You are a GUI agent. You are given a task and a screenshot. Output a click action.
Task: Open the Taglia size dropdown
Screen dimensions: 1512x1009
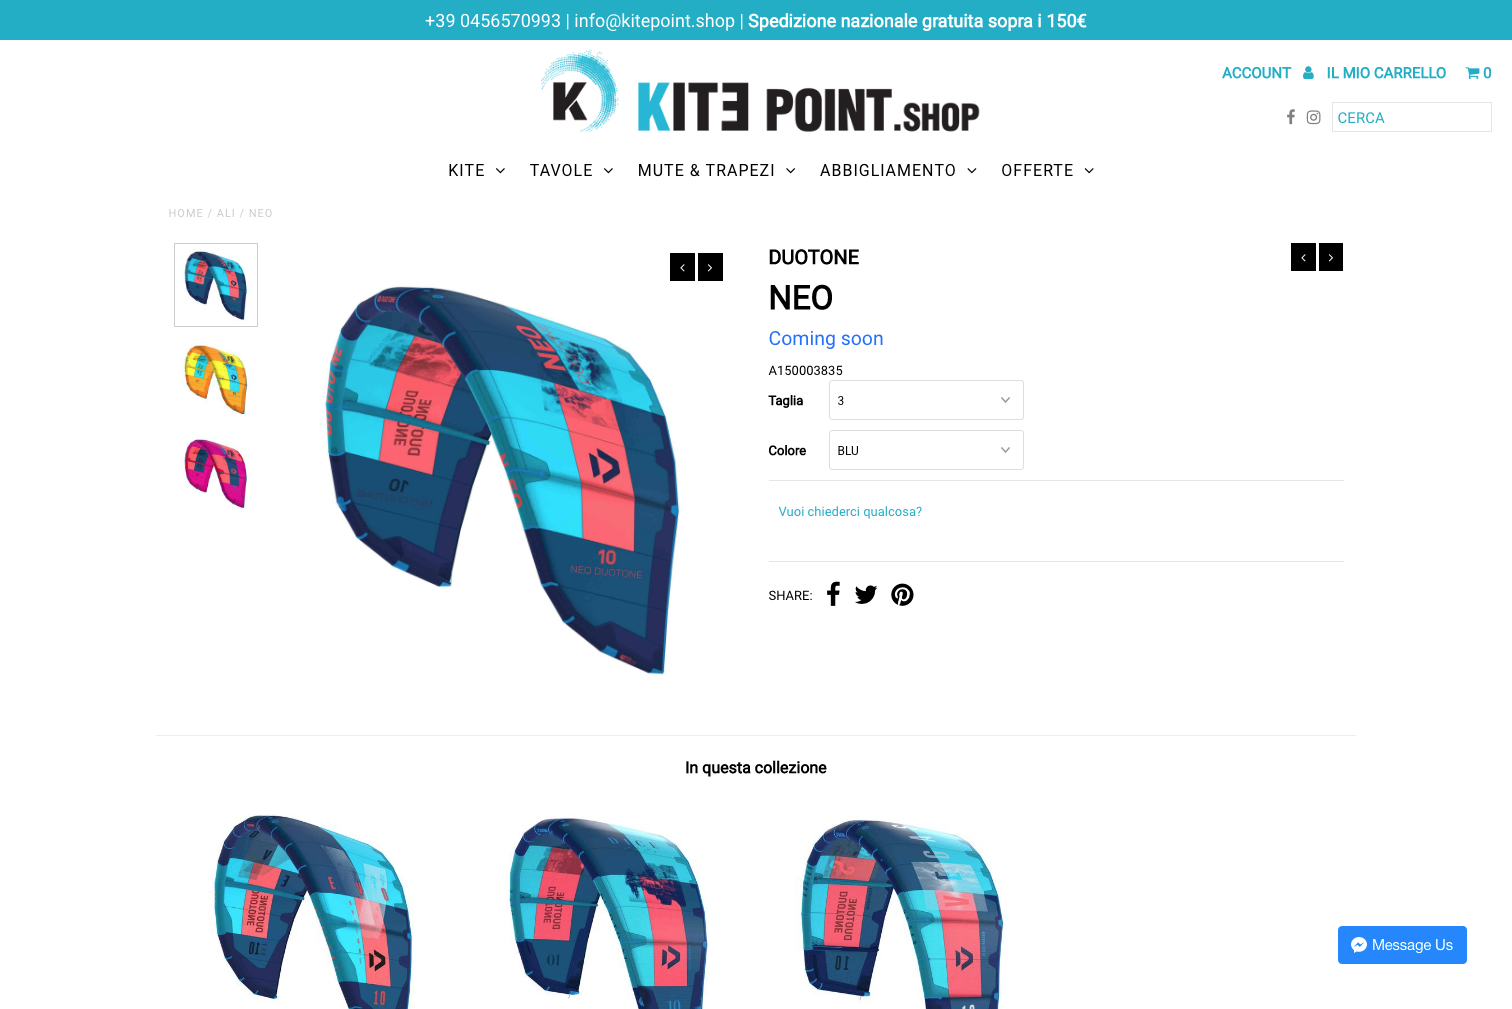pos(926,400)
